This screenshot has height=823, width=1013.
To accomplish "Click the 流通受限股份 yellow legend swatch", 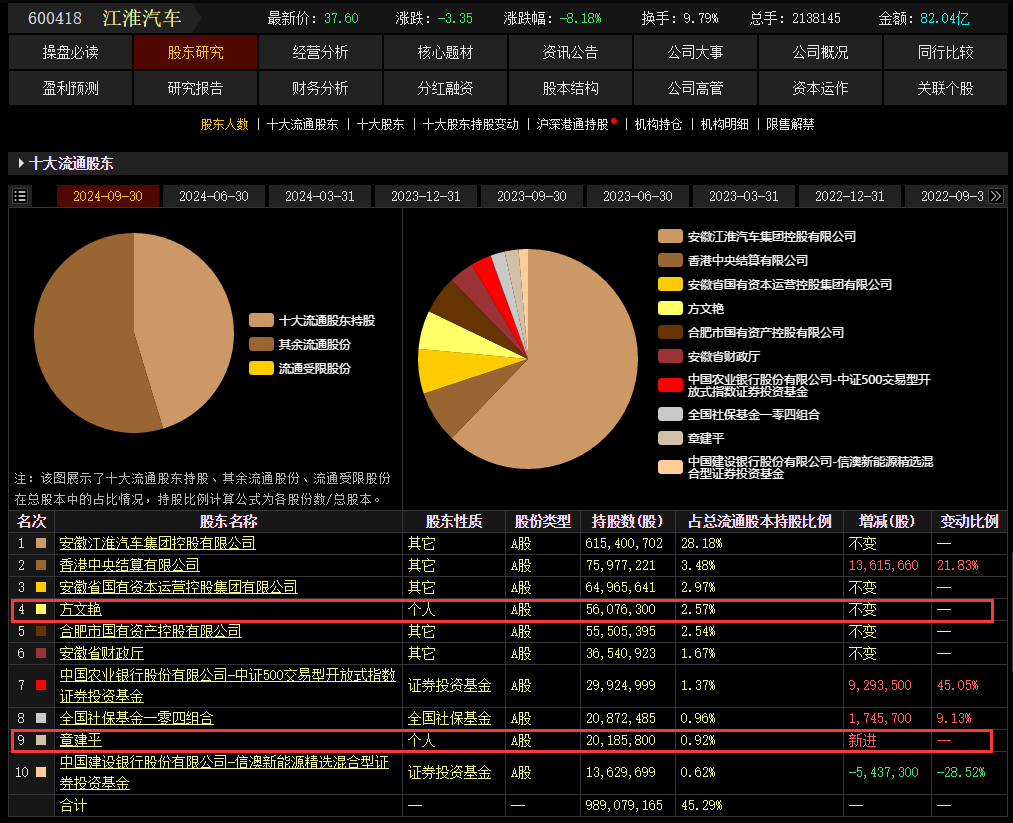I will point(261,368).
